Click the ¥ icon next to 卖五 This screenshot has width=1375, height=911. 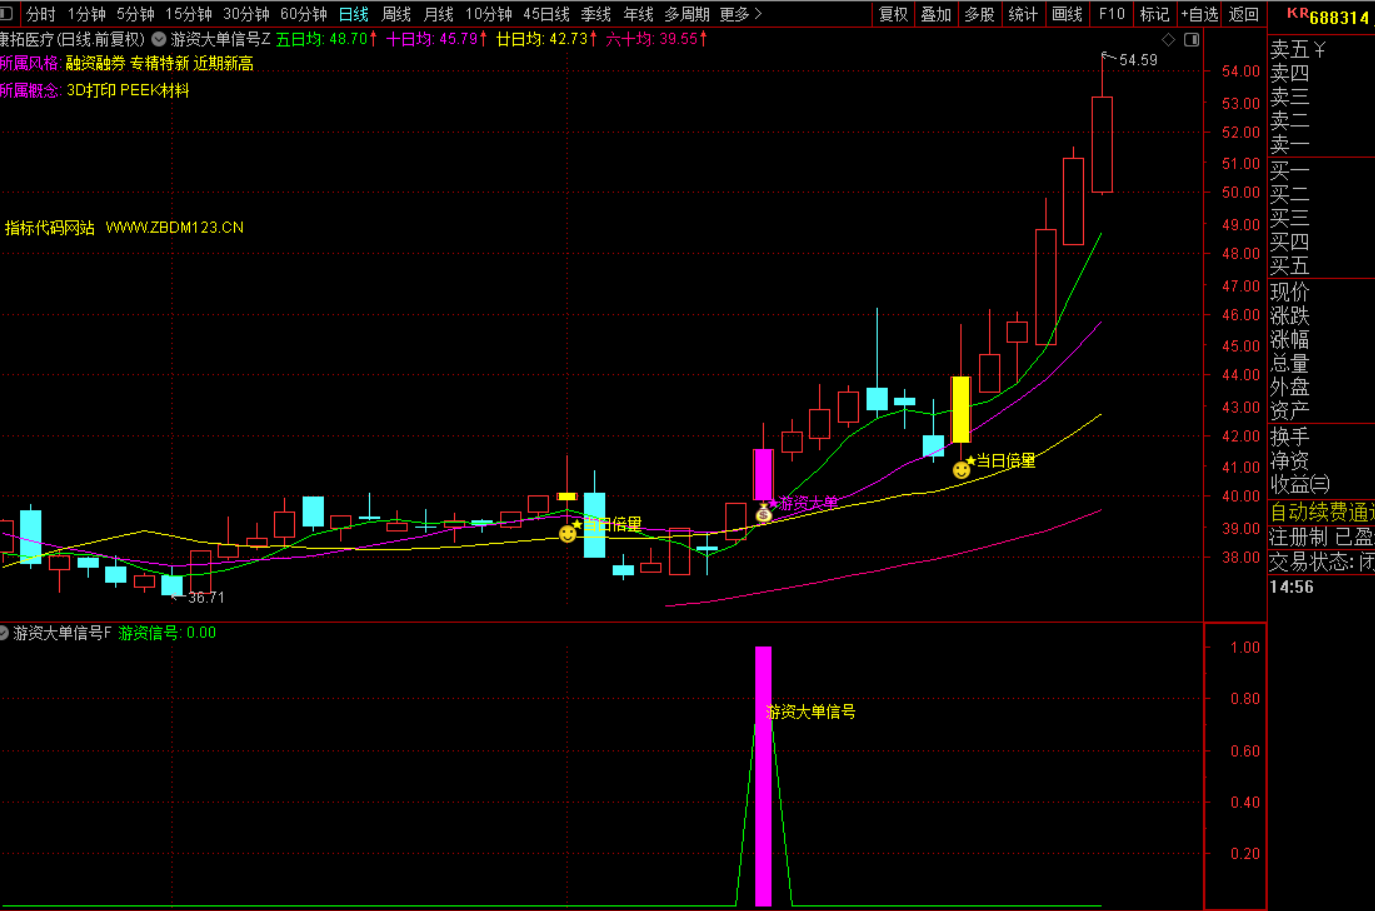(x=1319, y=50)
